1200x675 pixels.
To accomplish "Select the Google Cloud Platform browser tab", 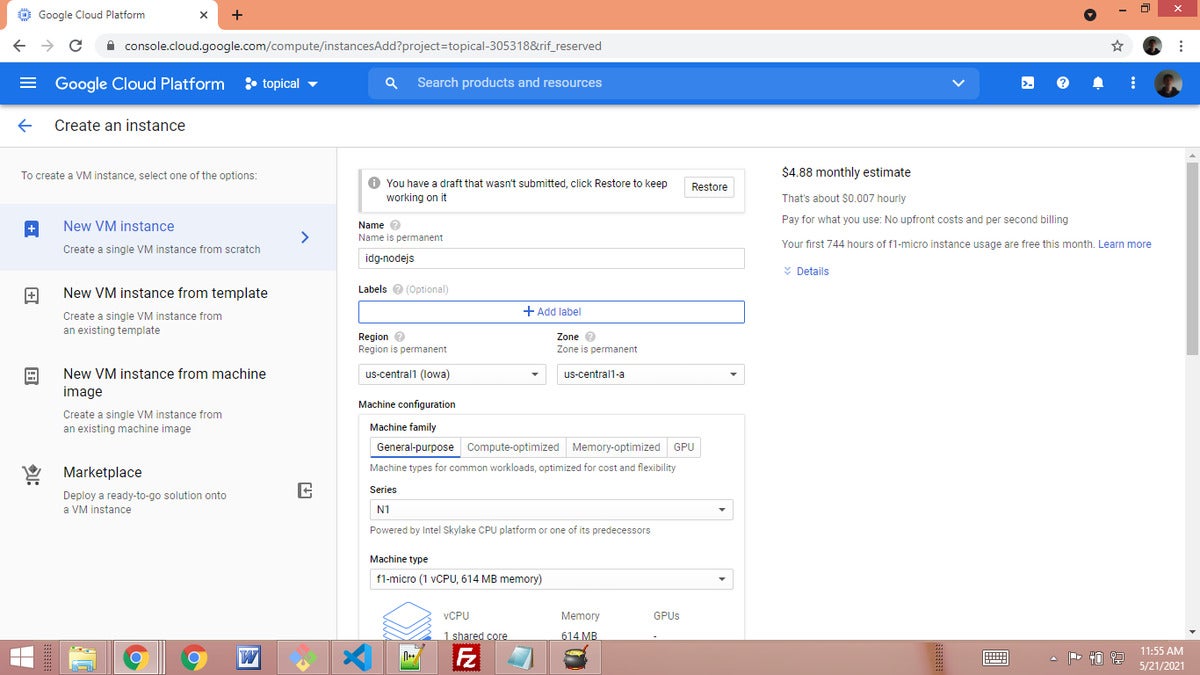I will [110, 15].
